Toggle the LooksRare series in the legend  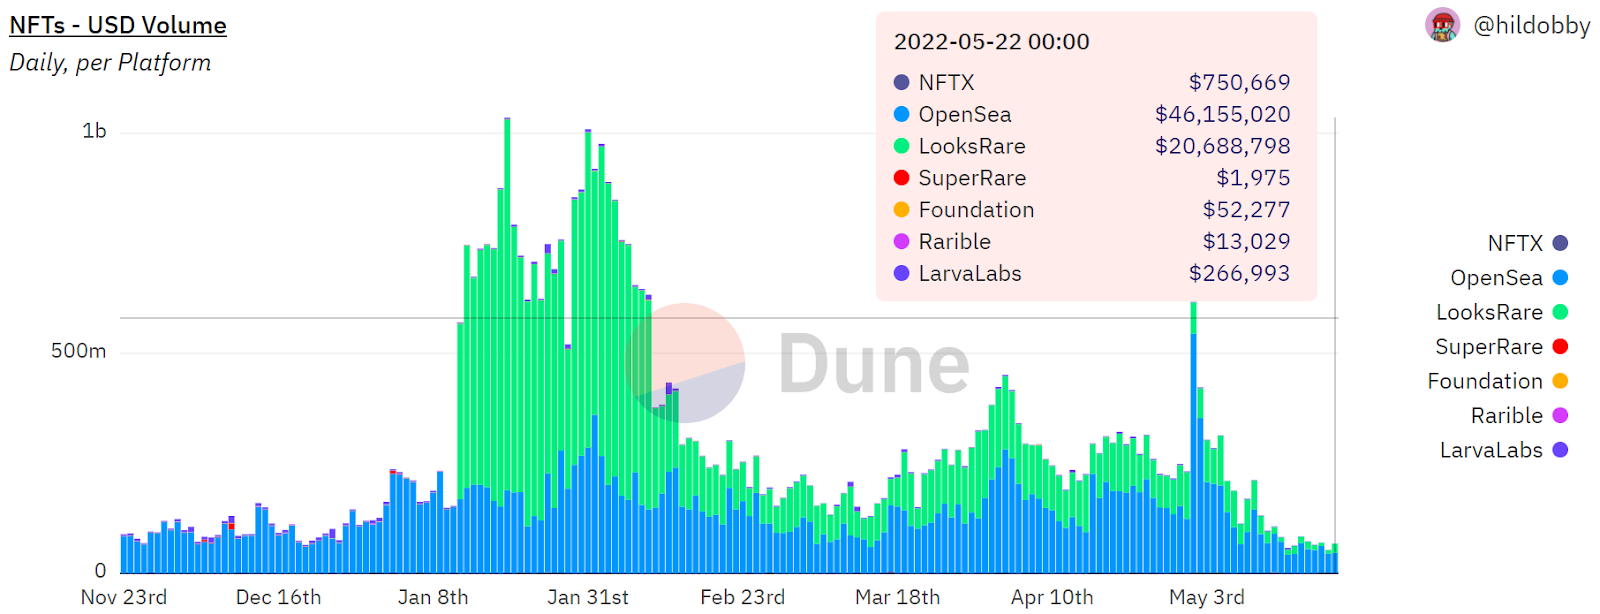(x=1502, y=312)
